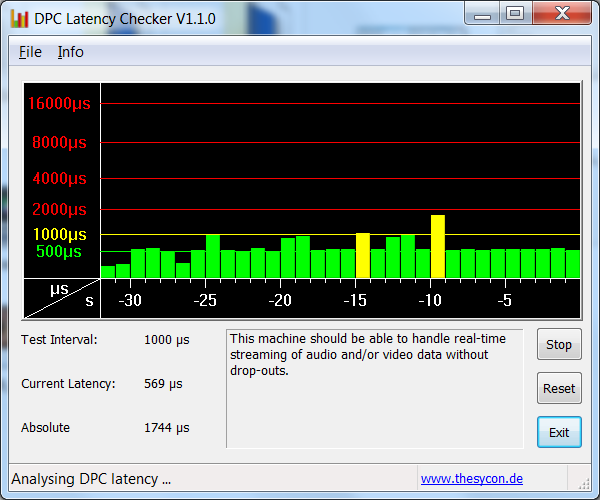Click the -30 time axis label
Screen dimensions: 600x500
[130, 300]
